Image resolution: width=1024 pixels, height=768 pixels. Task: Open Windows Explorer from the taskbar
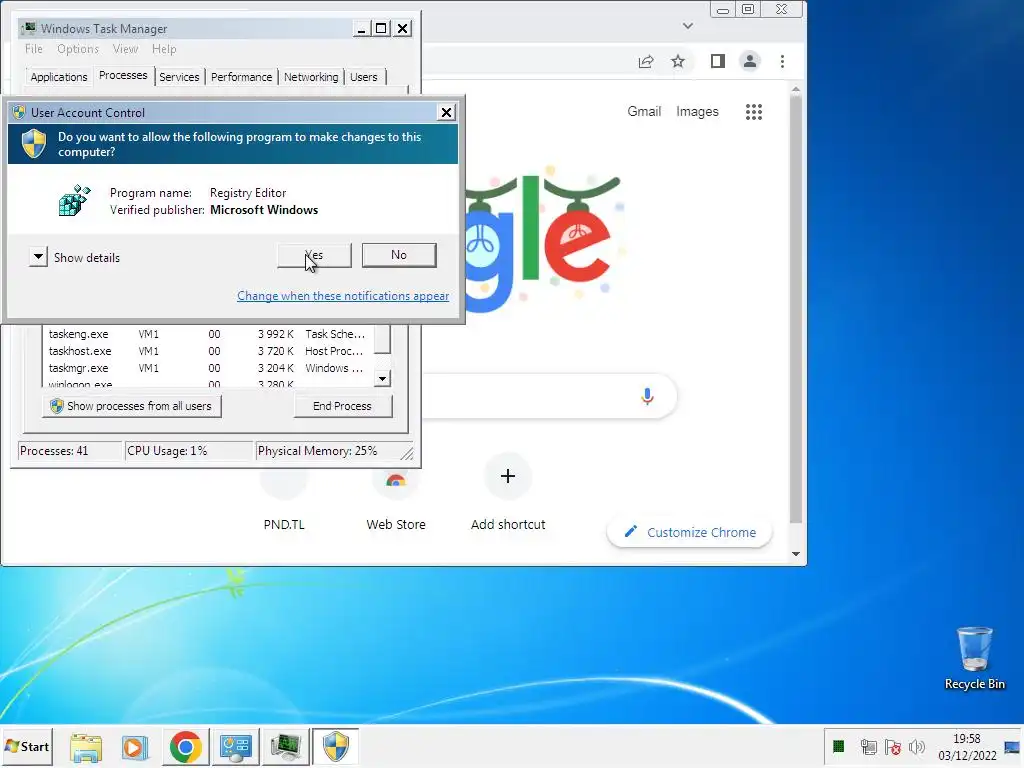tap(86, 747)
